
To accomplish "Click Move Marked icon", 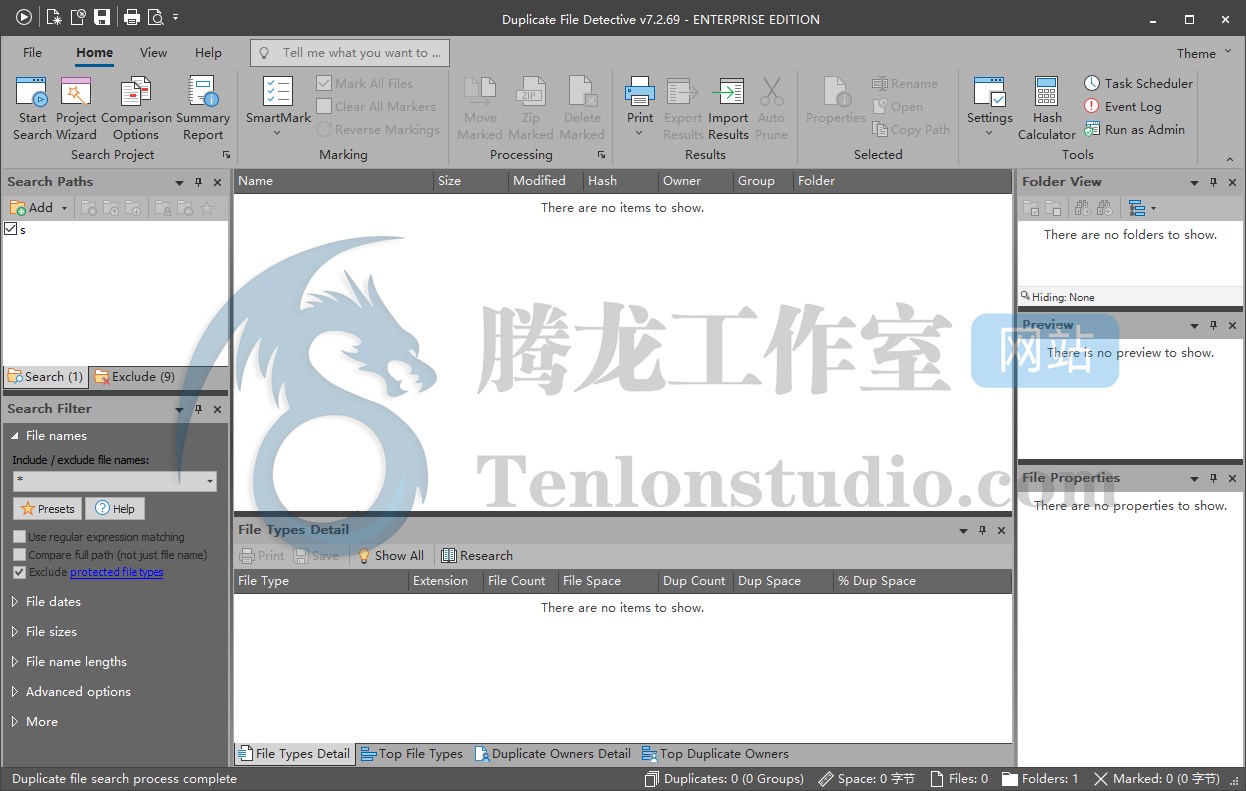I will 480,92.
